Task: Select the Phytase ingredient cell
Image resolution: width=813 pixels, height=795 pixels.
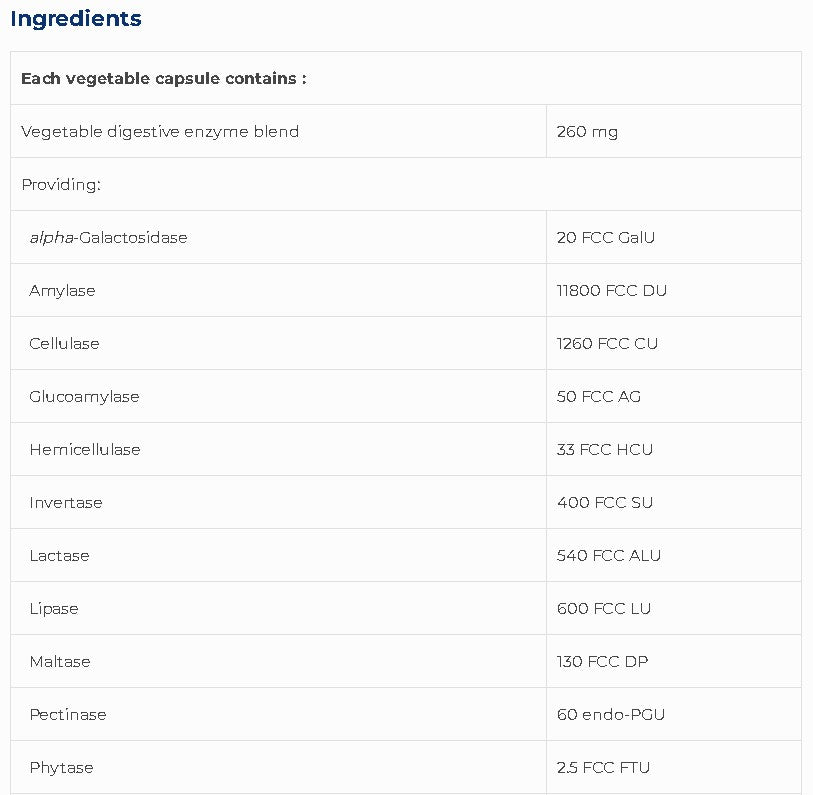Action: click(61, 767)
